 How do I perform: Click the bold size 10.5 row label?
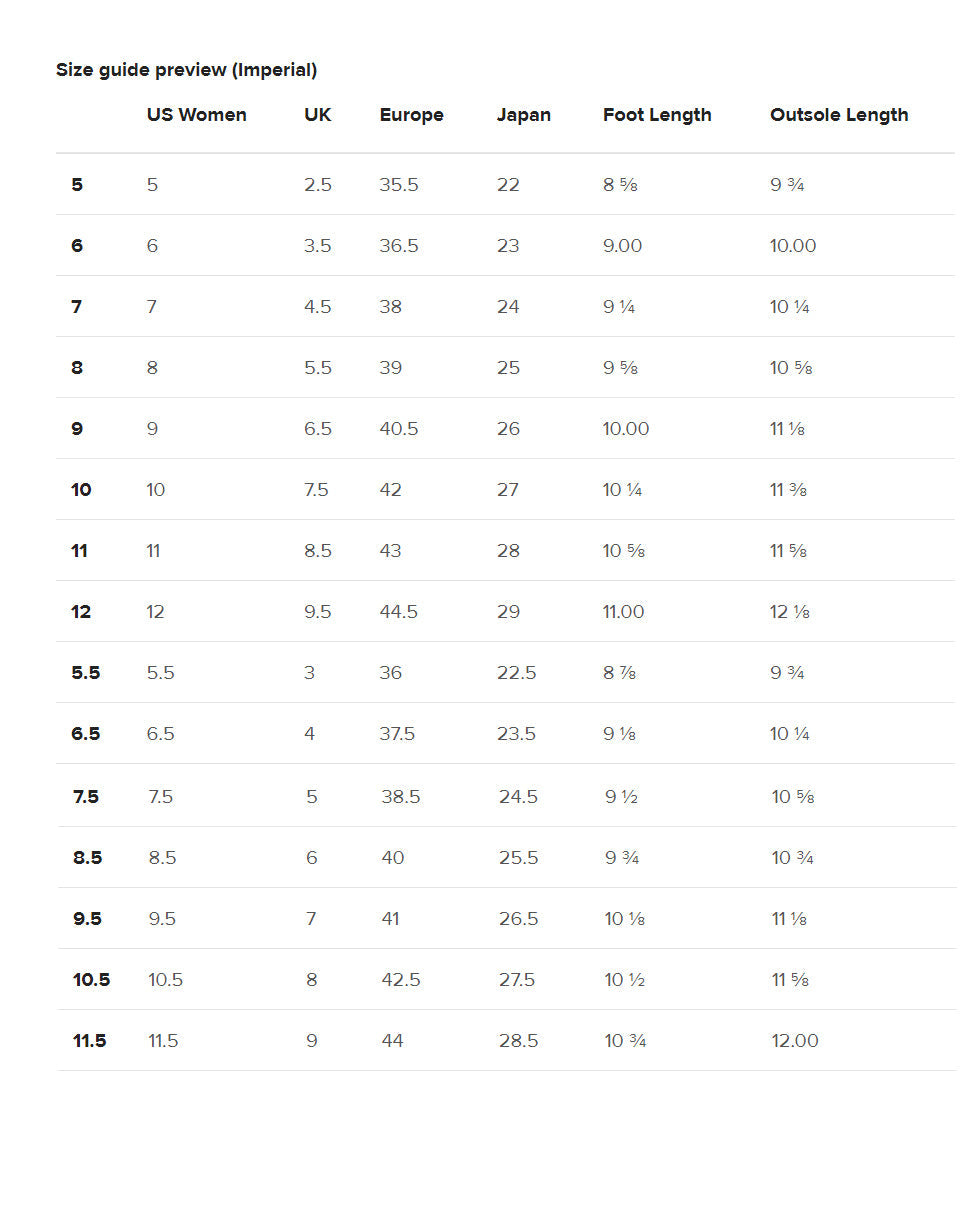pos(91,980)
